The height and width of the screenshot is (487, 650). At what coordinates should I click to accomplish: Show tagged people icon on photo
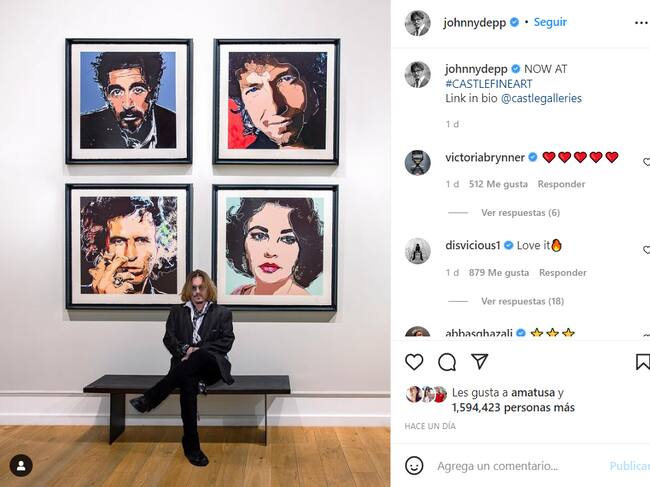(21, 465)
